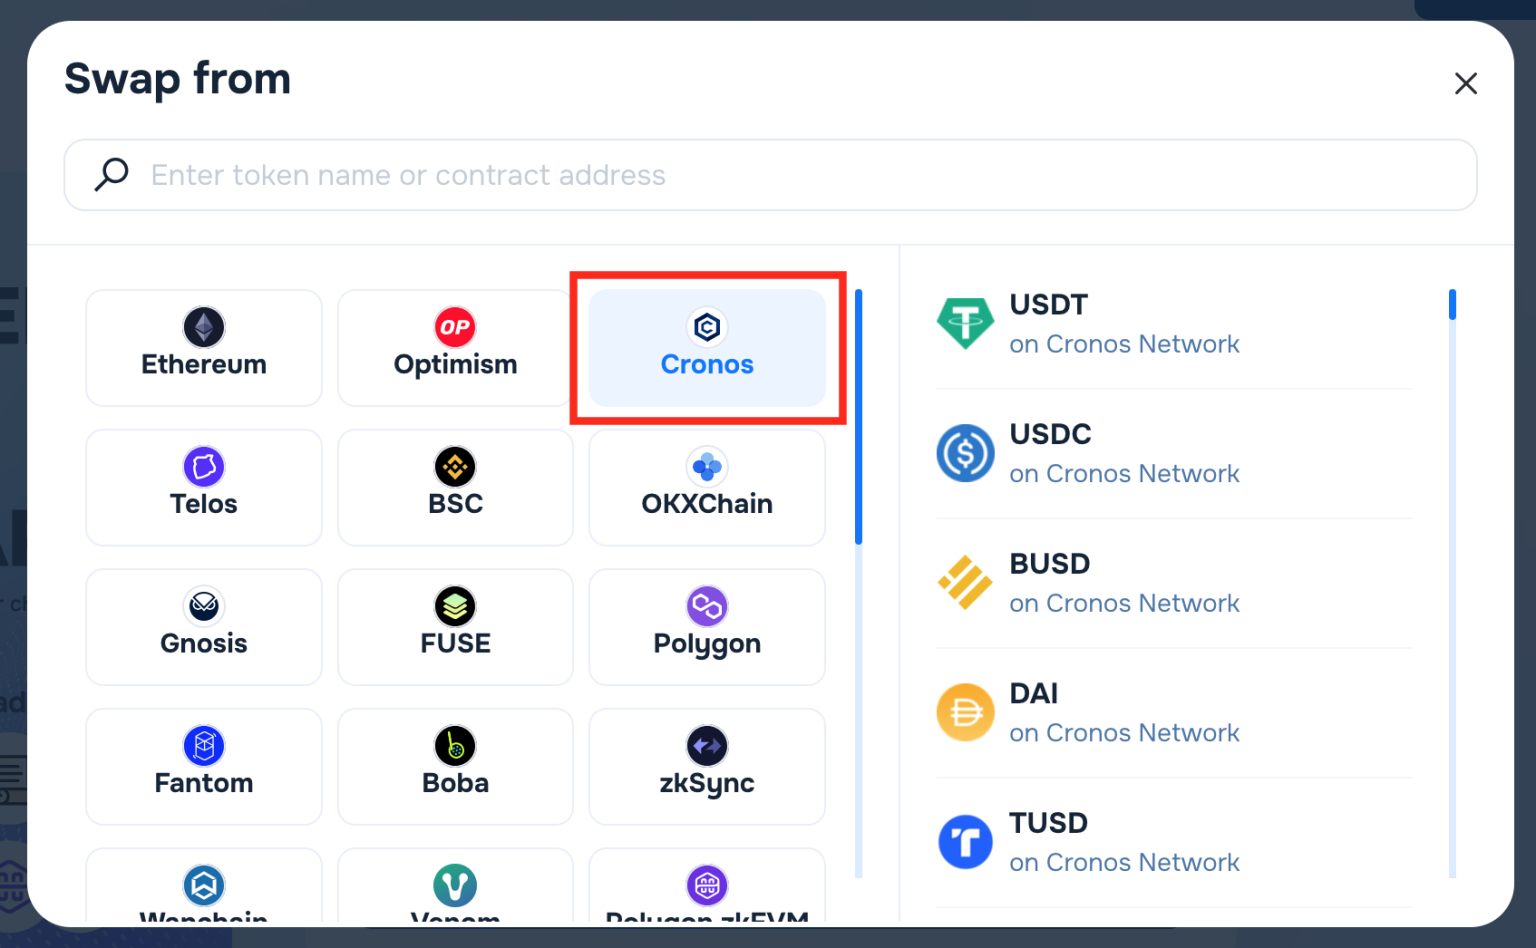Image resolution: width=1536 pixels, height=948 pixels.
Task: Select the Fantom network icon
Action: (203, 745)
